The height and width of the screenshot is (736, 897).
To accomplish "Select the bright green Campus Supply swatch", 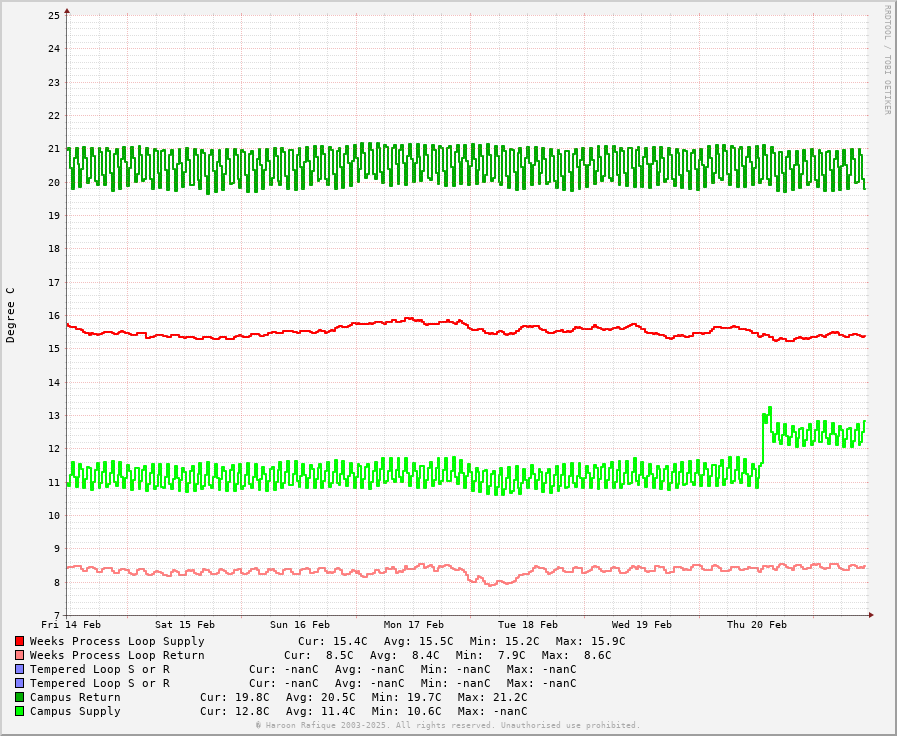I will (19, 711).
